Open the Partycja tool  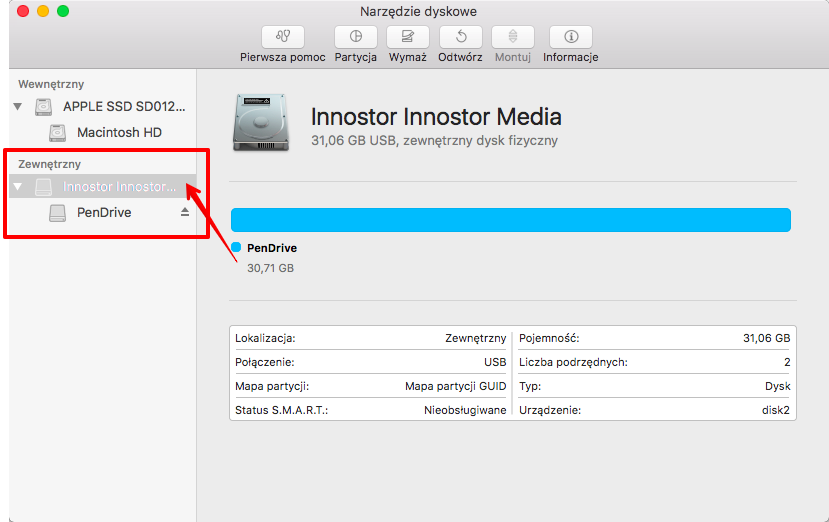pyautogui.click(x=356, y=36)
